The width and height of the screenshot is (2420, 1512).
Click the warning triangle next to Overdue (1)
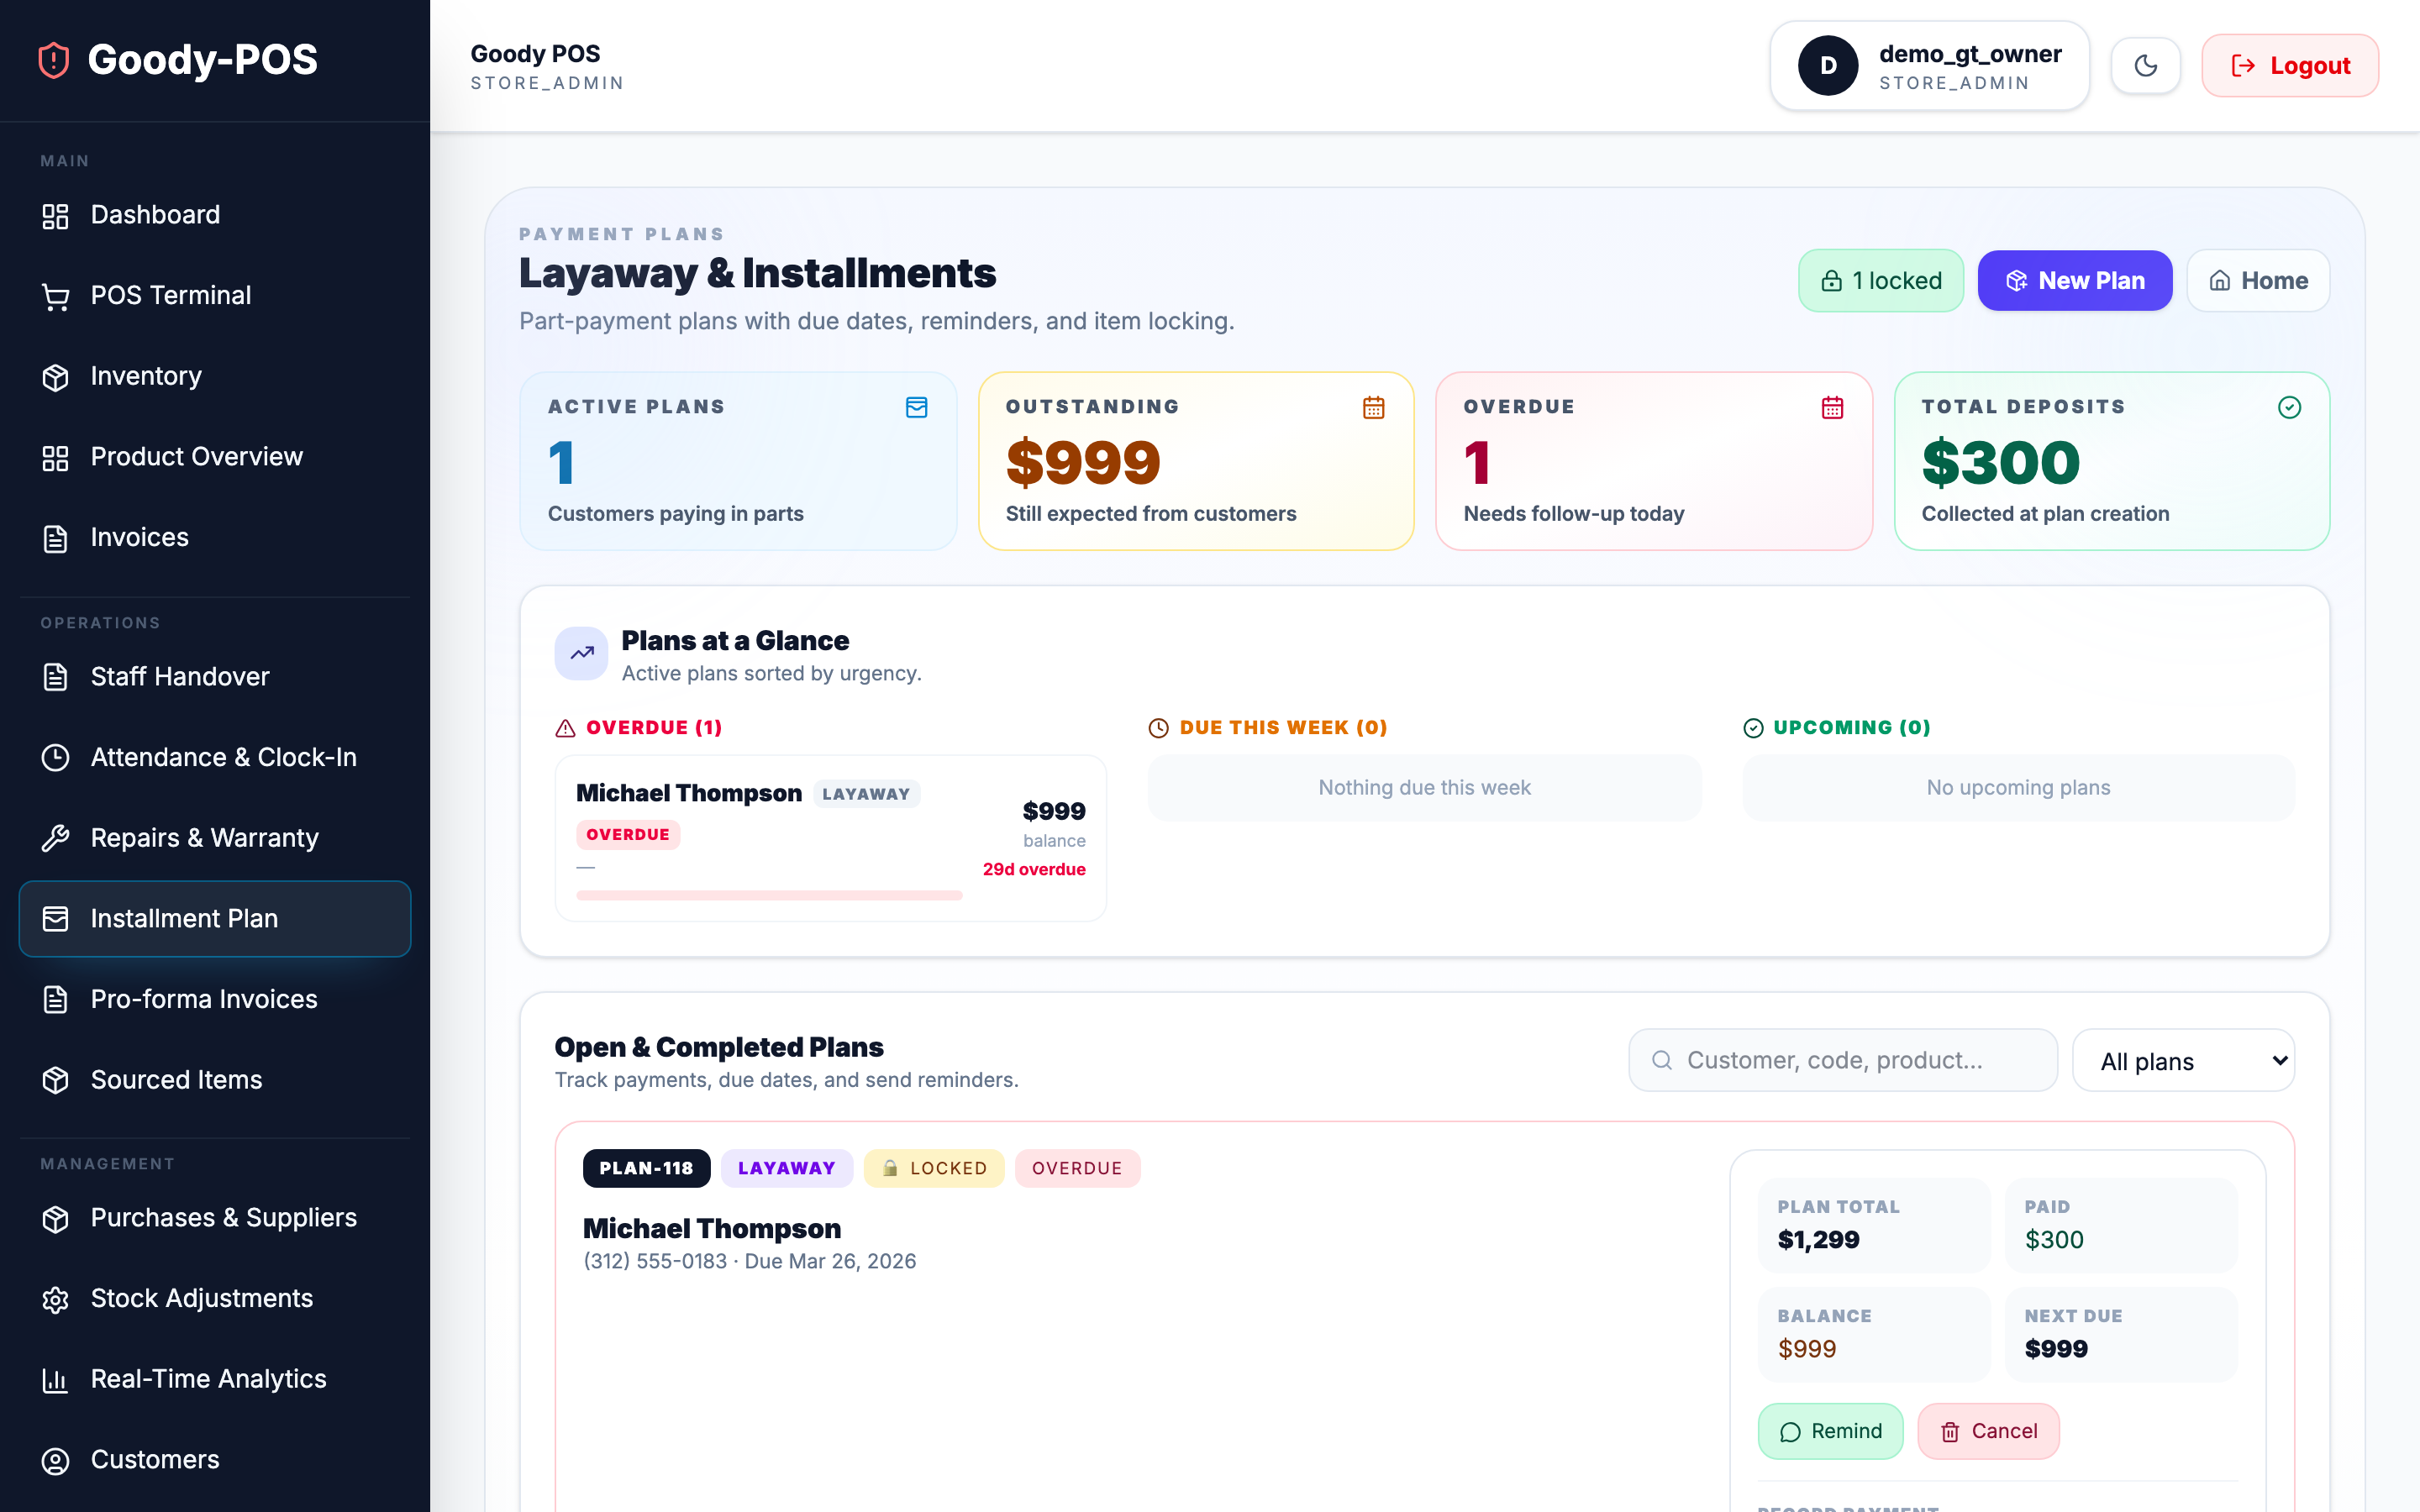point(565,728)
